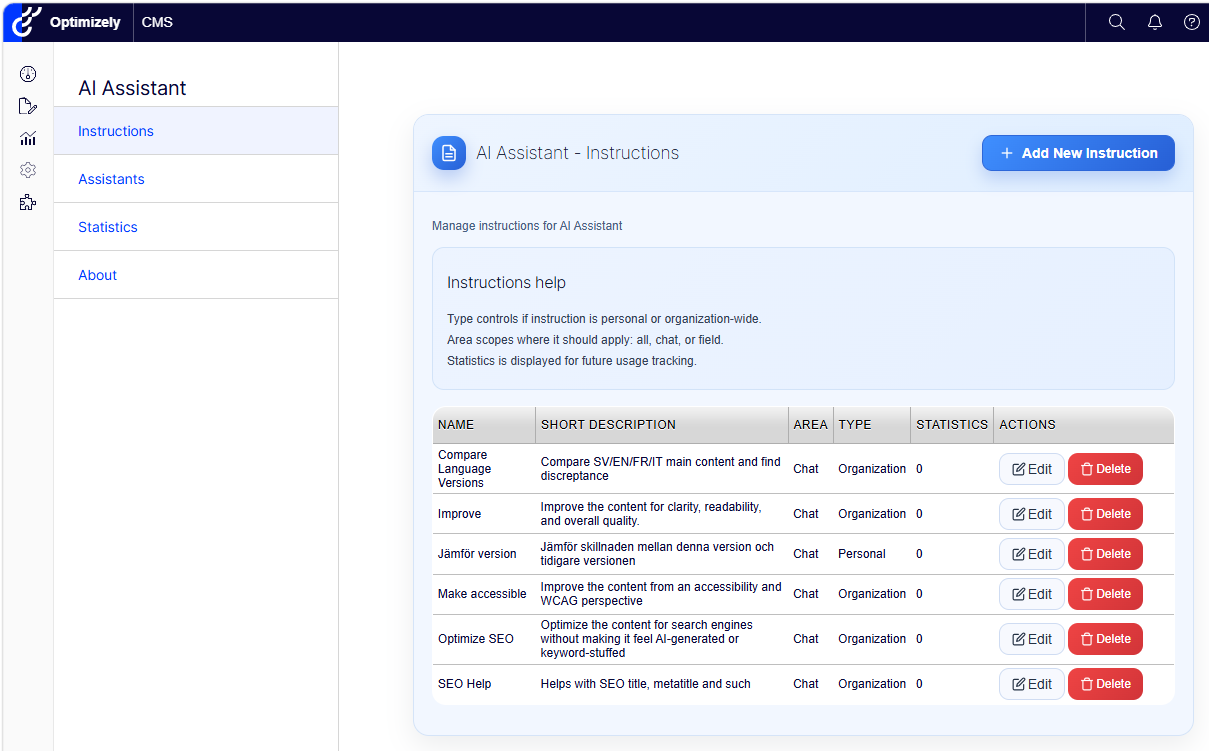Select the 'Make accessible' name cell
This screenshot has height=751, width=1209.
[482, 594]
